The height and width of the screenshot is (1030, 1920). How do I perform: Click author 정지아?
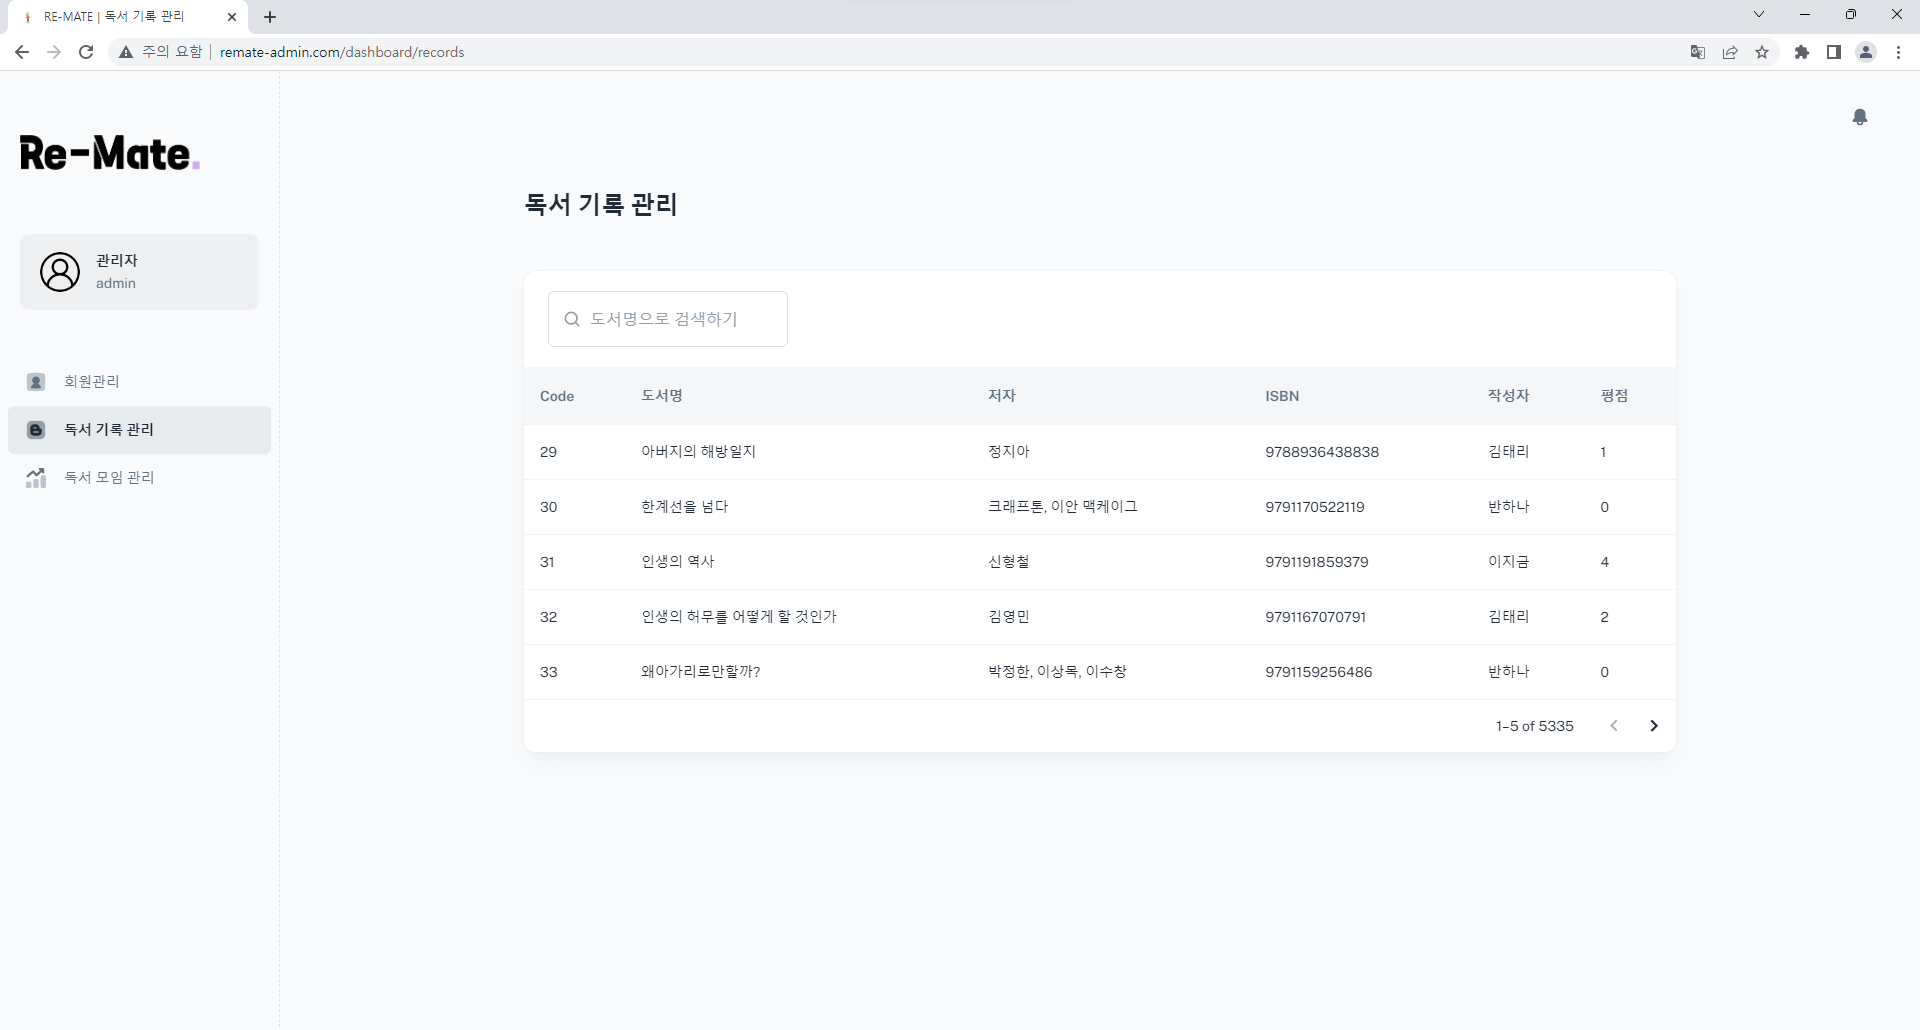tap(1009, 452)
